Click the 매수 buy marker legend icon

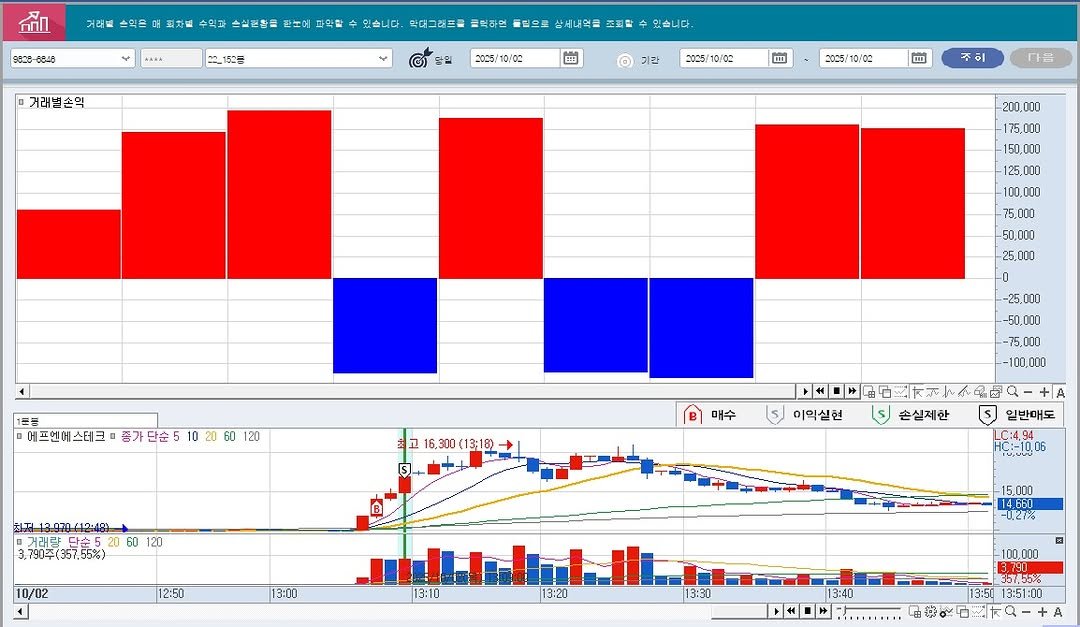691,415
